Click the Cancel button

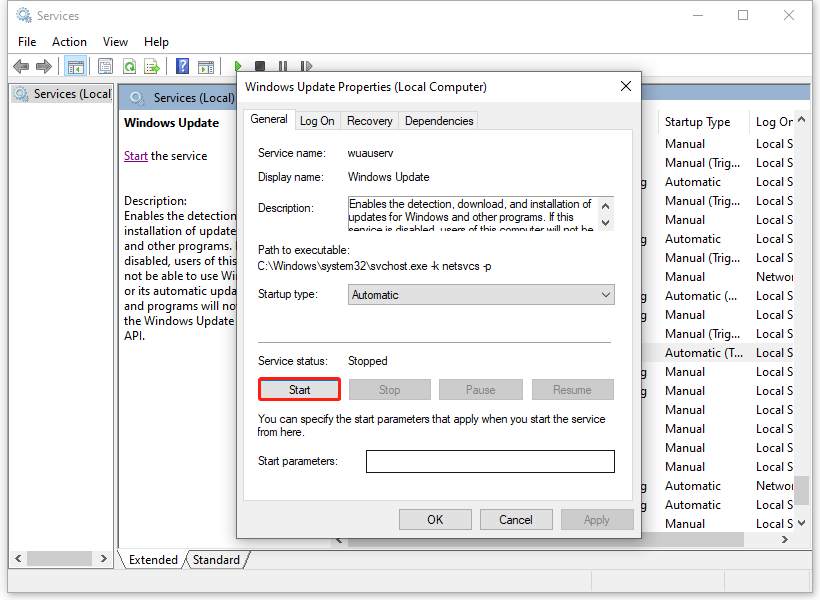(516, 519)
